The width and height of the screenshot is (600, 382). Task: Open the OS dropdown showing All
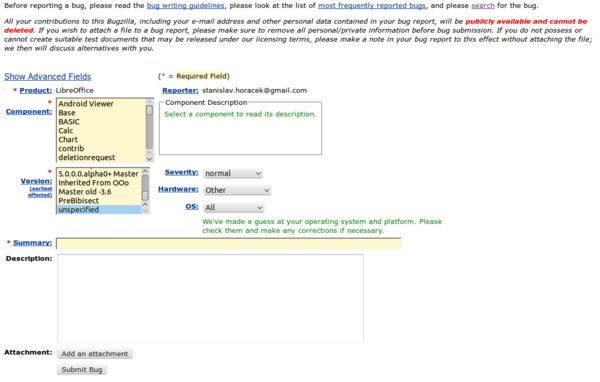click(x=234, y=207)
